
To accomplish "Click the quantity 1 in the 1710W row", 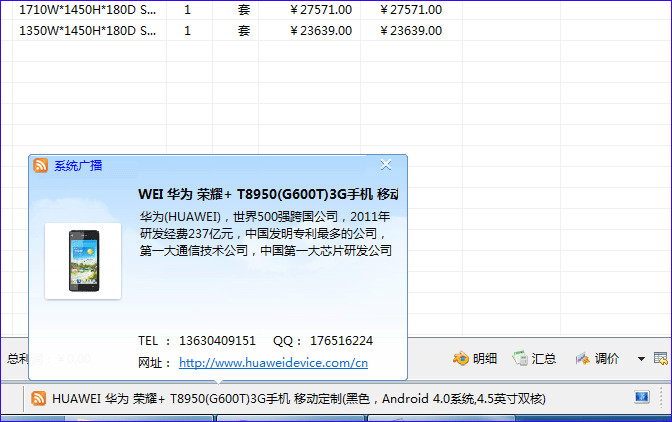I will (x=187, y=10).
